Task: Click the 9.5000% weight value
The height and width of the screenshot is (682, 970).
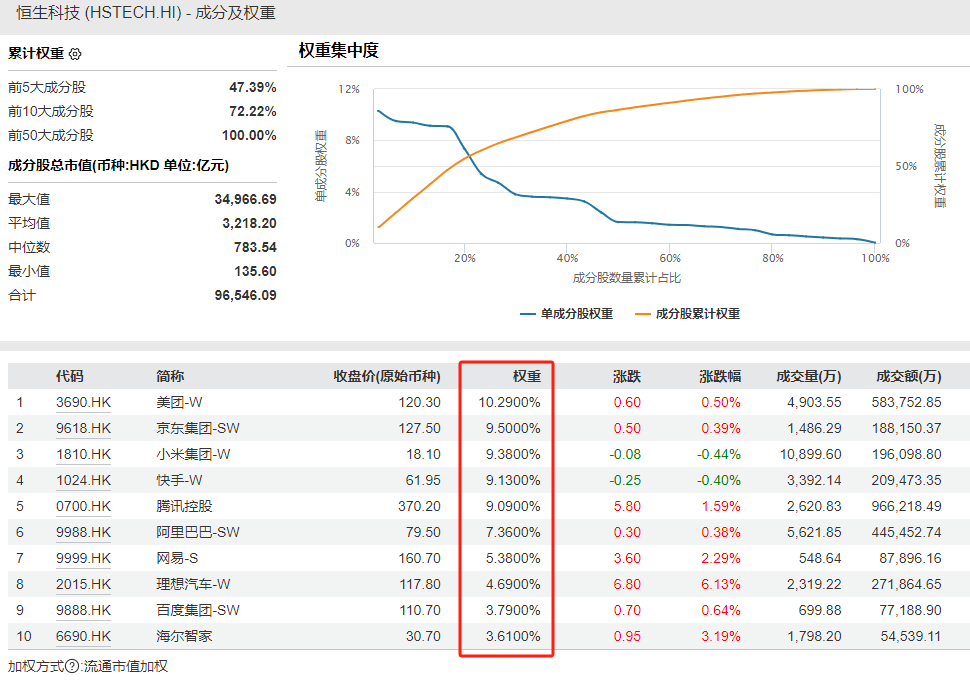Action: (x=513, y=428)
